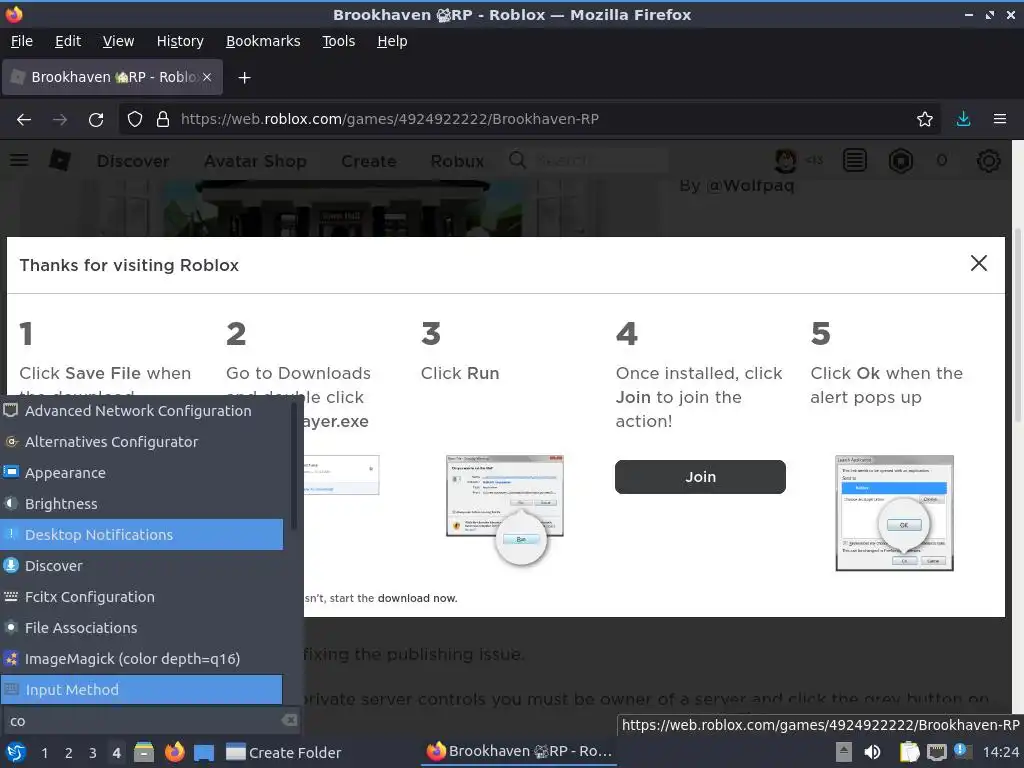Switch to workspace 4
This screenshot has width=1024, height=768.
[116, 753]
